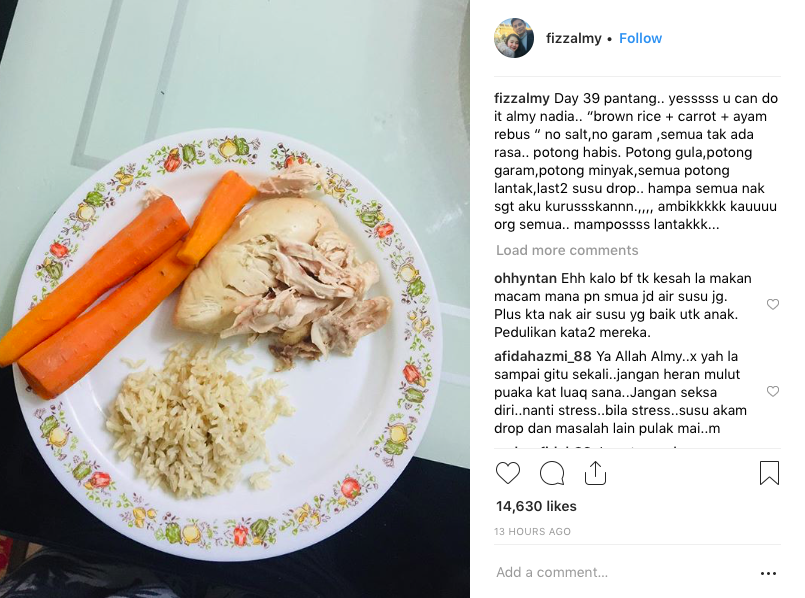Open the fizzalmy username in the header
805x598 pixels.
[573, 38]
